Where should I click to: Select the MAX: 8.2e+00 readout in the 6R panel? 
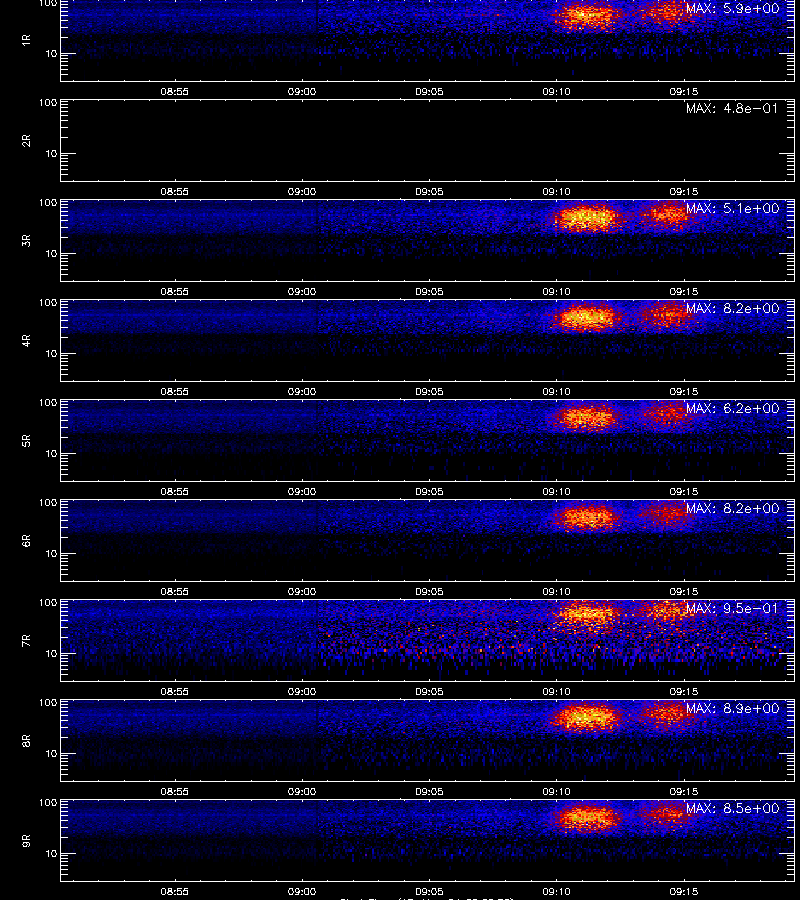click(732, 508)
